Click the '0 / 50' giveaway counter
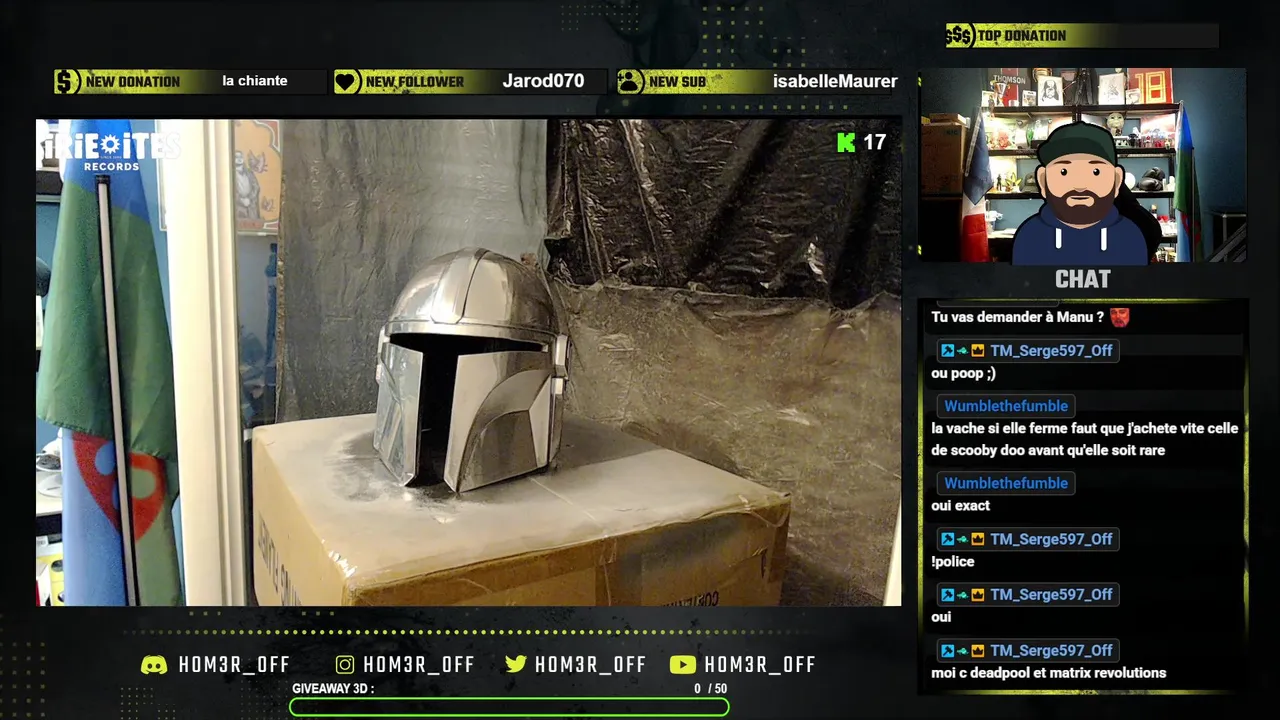This screenshot has height=720, width=1280. click(711, 689)
